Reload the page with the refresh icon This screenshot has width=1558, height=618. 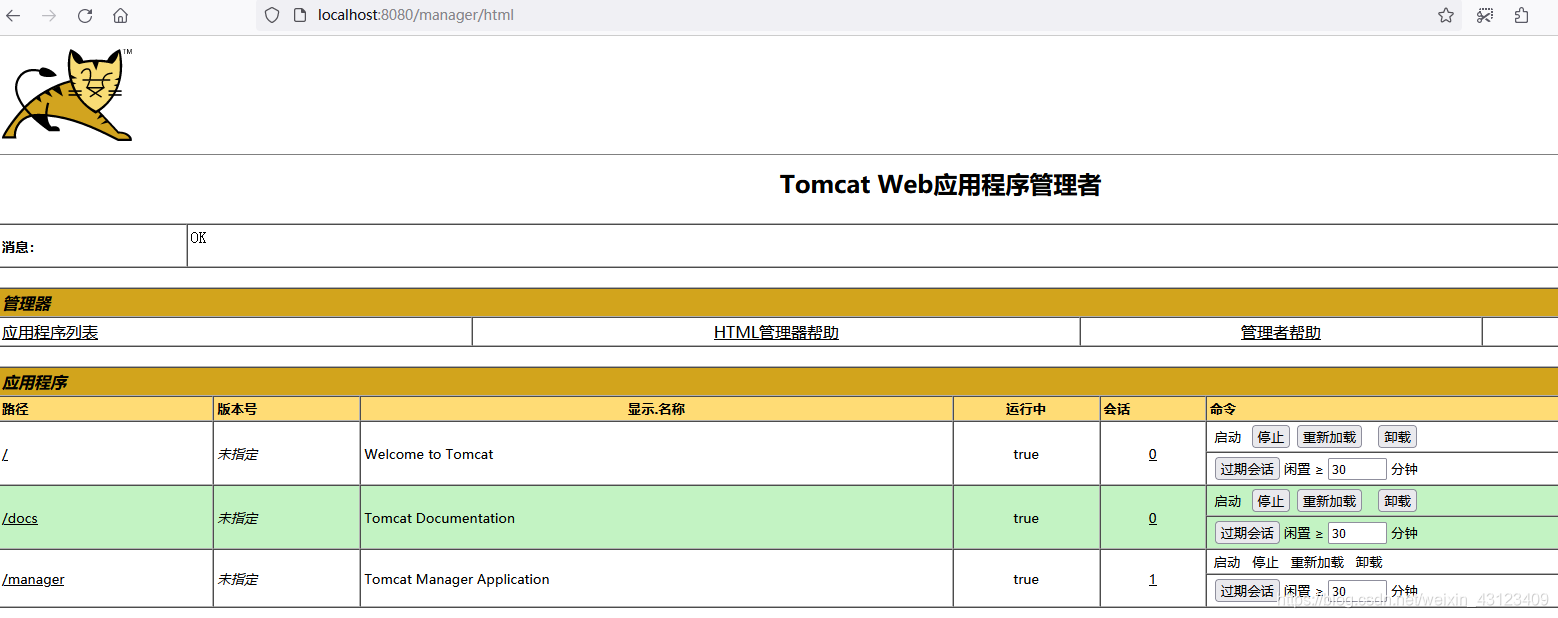[x=85, y=15]
